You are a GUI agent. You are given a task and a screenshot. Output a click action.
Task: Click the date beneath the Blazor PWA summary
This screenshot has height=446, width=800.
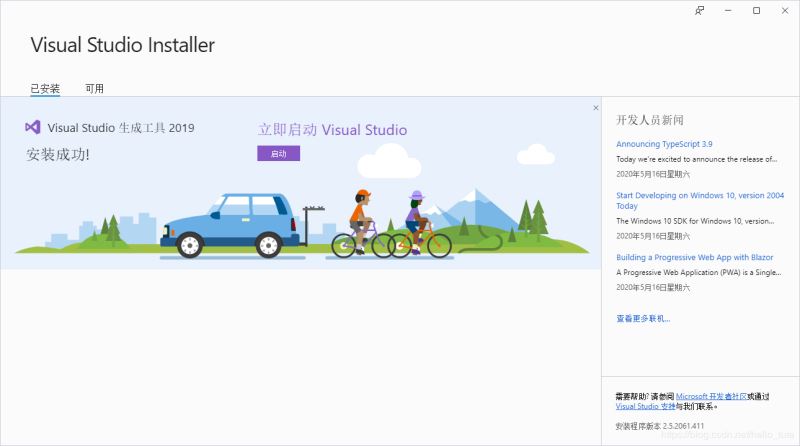pyautogui.click(x=653, y=287)
